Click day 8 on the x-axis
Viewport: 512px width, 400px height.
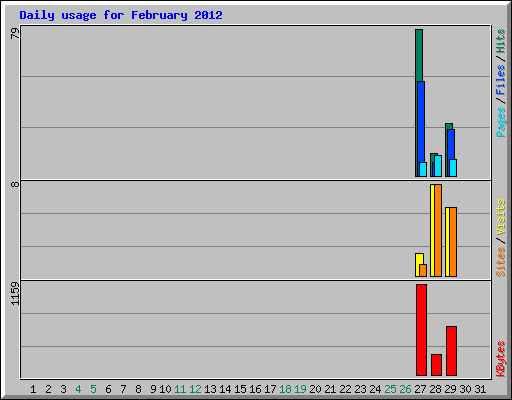(x=138, y=389)
